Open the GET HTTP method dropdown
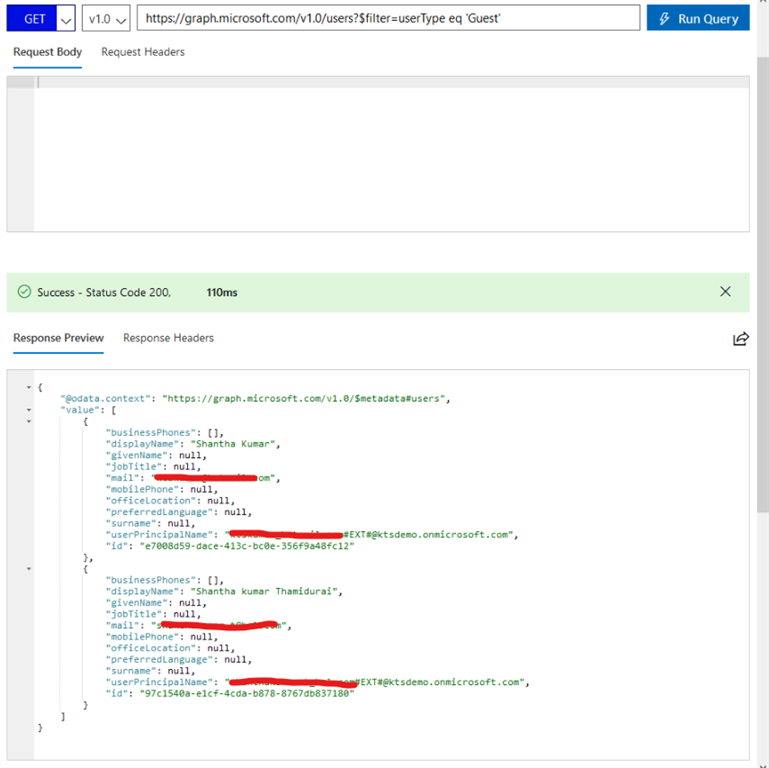The height and width of the screenshot is (768, 769). coord(66,19)
